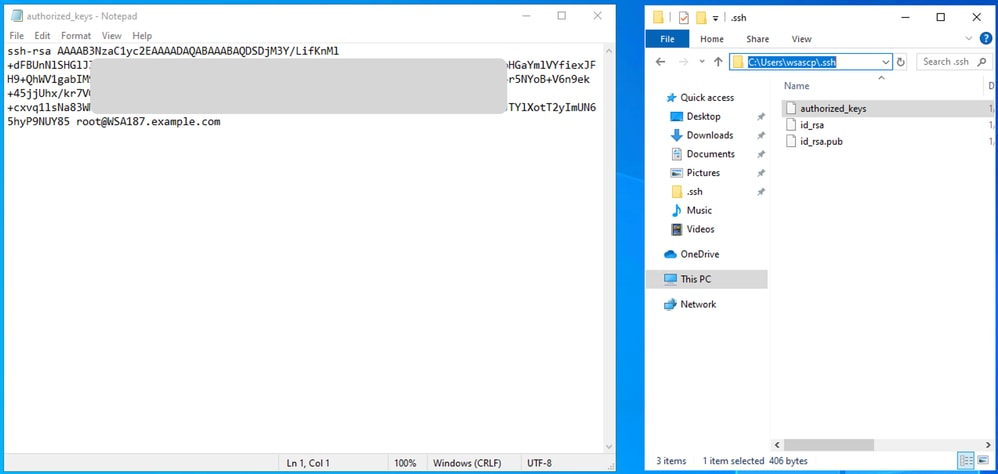Viewport: 998px width, 474px height.
Task: Open the Format menu in Notepad
Action: 76,36
